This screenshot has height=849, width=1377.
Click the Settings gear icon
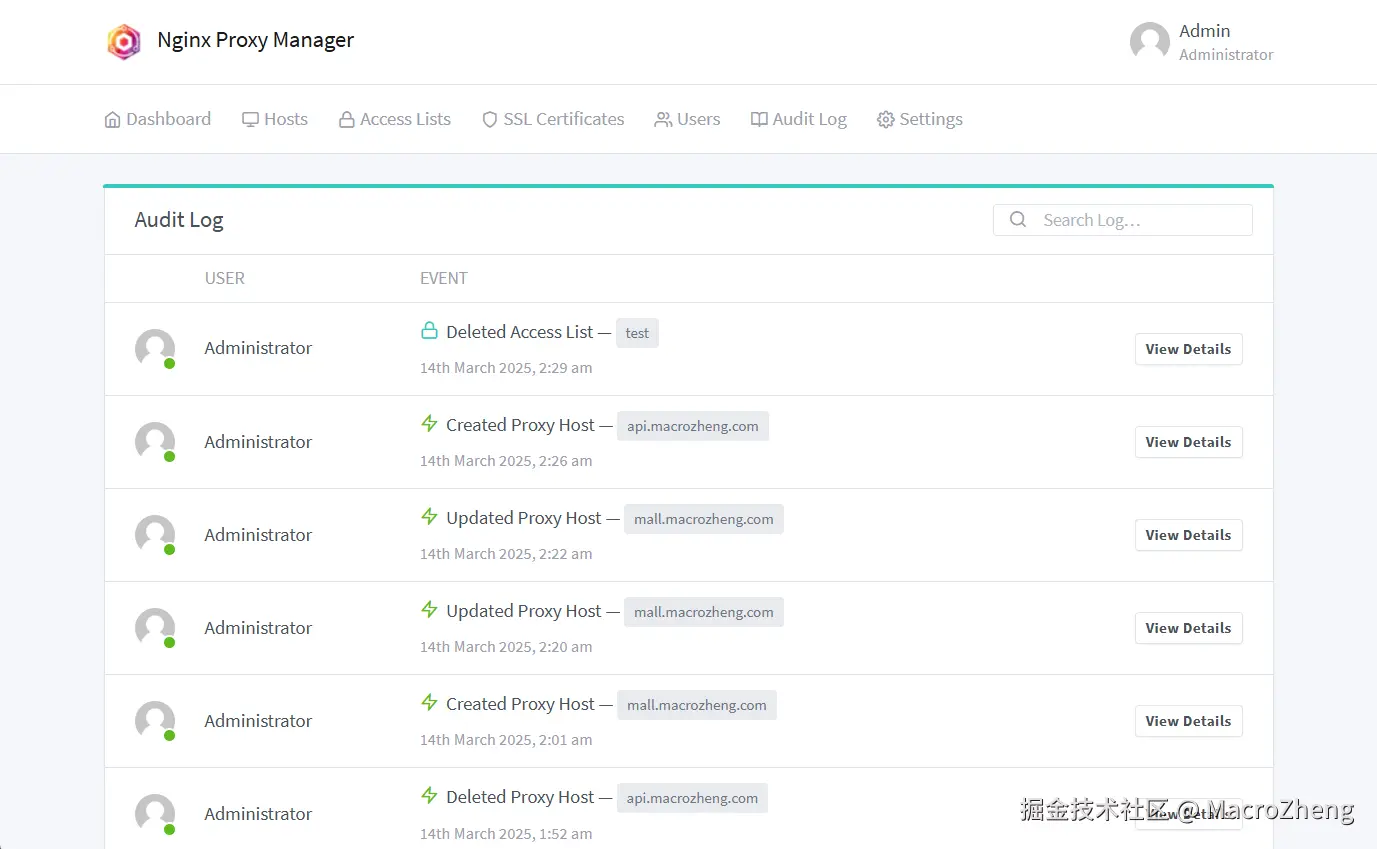click(x=885, y=120)
